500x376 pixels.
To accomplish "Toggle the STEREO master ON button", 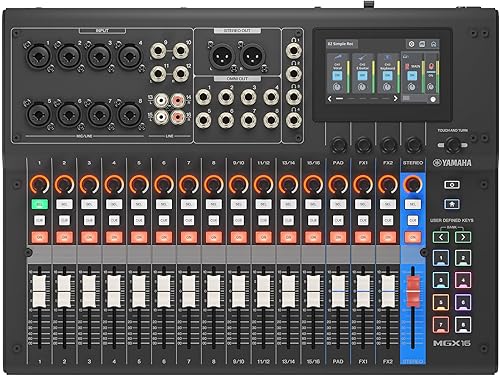I will click(x=413, y=237).
